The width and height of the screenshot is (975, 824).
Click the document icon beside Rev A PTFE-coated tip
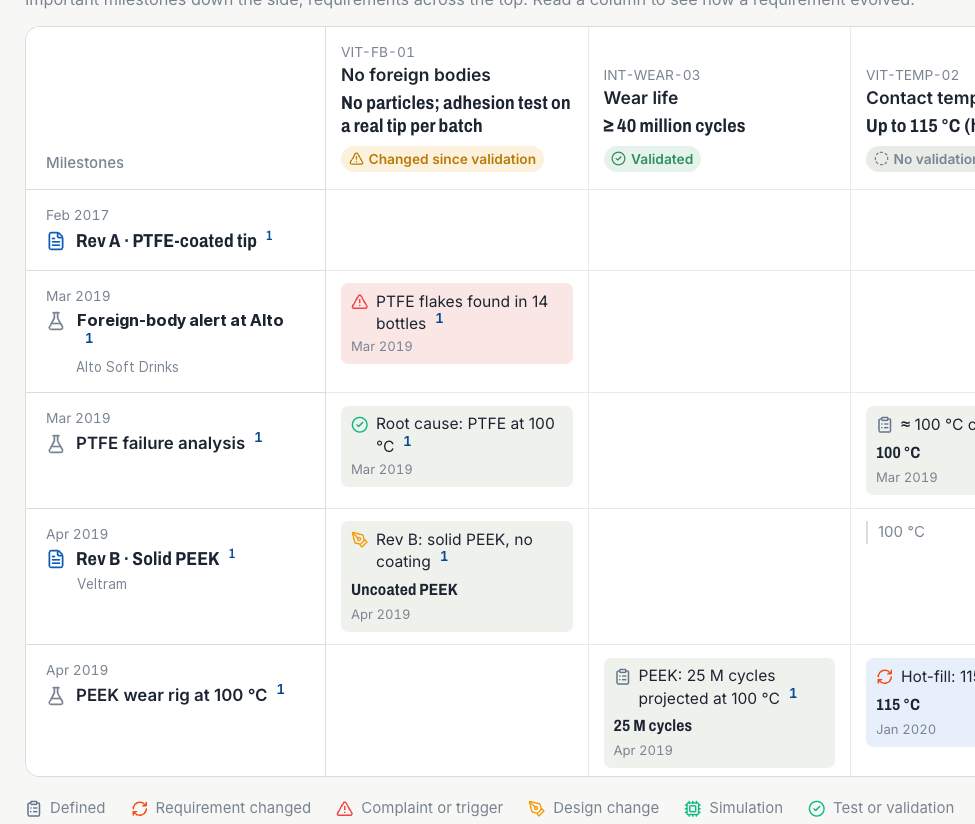pyautogui.click(x=56, y=241)
